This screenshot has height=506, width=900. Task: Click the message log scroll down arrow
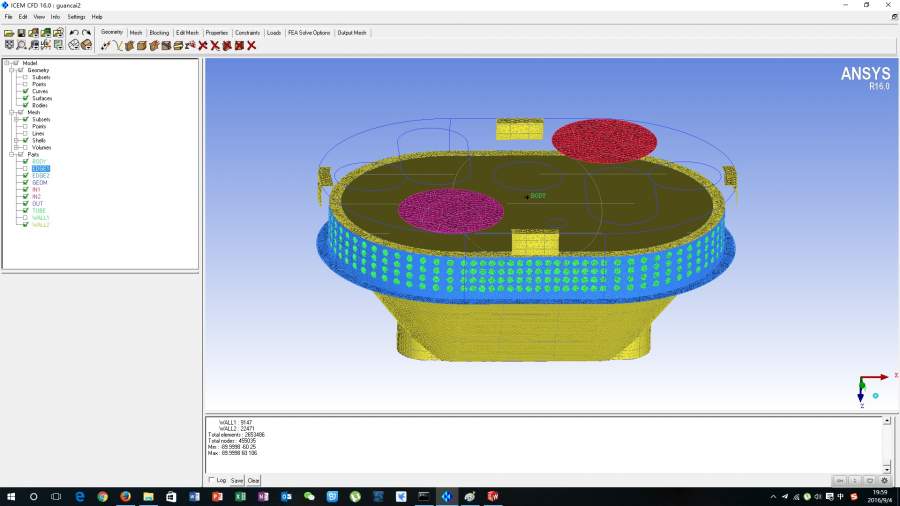point(887,469)
